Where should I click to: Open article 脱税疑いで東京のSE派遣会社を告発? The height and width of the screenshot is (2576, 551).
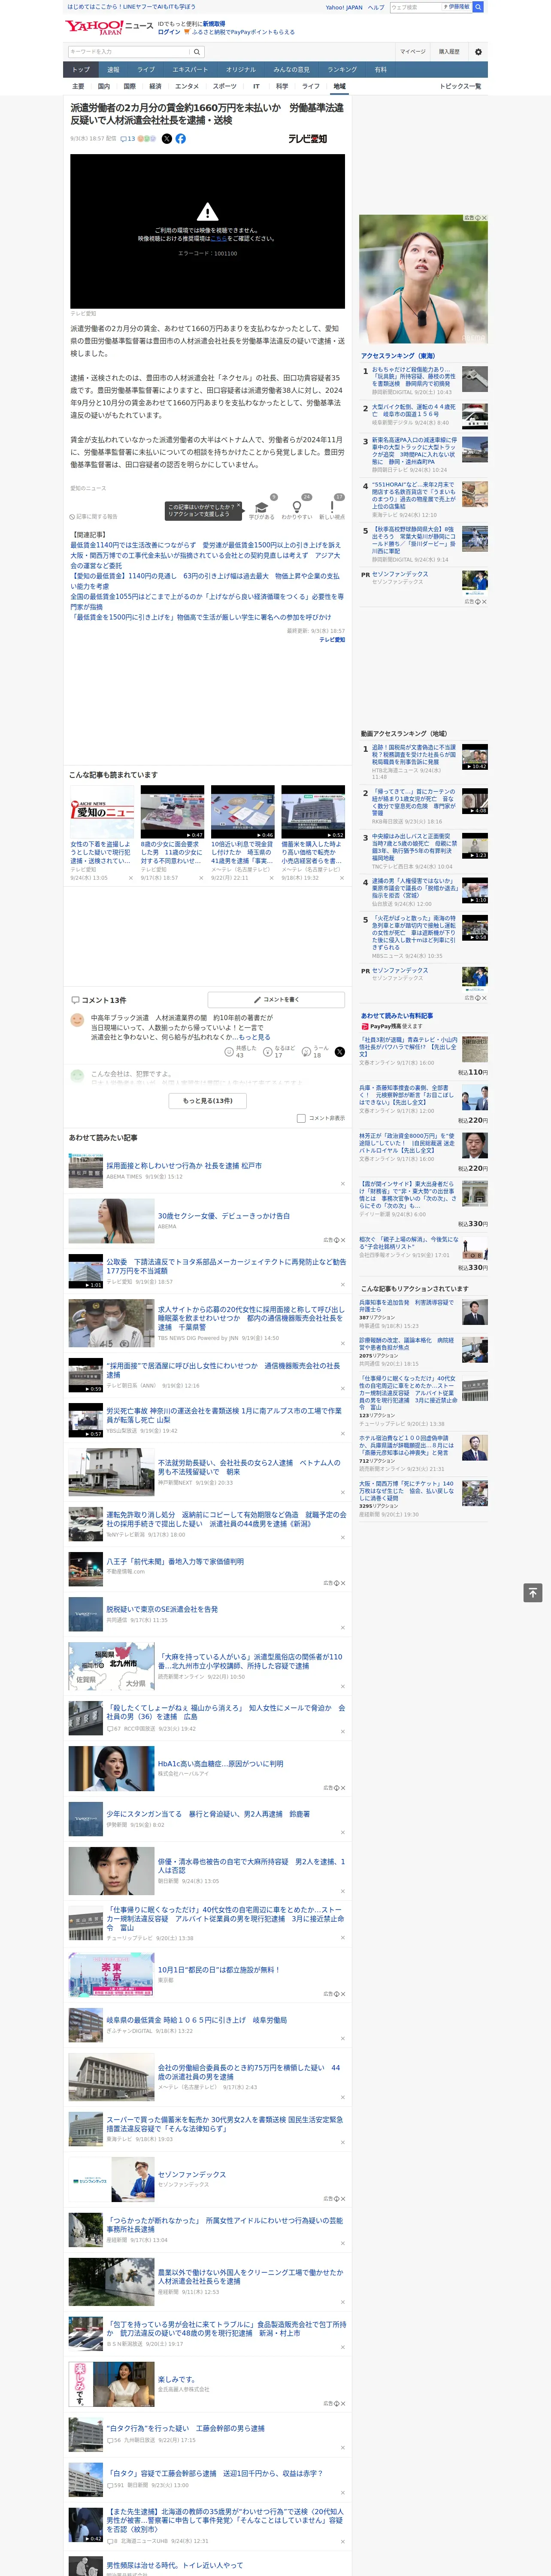(x=162, y=1609)
